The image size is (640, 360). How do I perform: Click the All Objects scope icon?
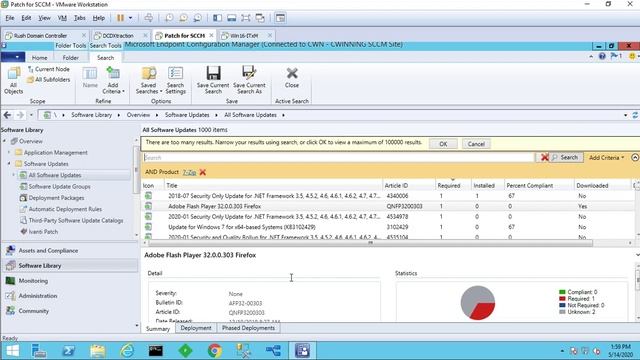pyautogui.click(x=13, y=80)
